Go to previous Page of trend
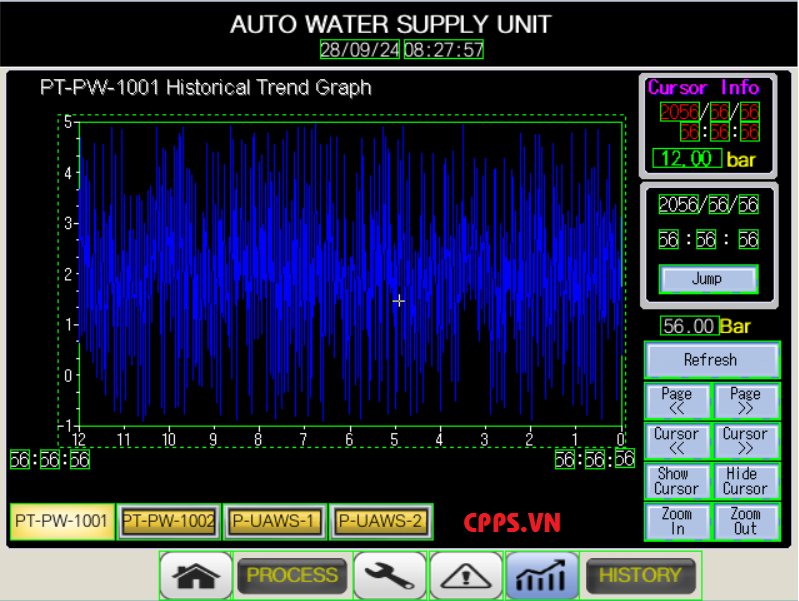This screenshot has height=601, width=799. click(x=677, y=401)
